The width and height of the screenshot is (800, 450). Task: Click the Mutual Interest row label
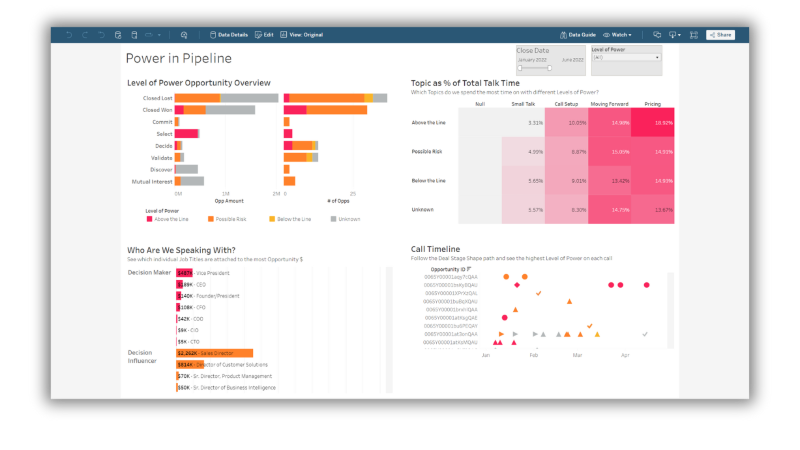coord(152,182)
